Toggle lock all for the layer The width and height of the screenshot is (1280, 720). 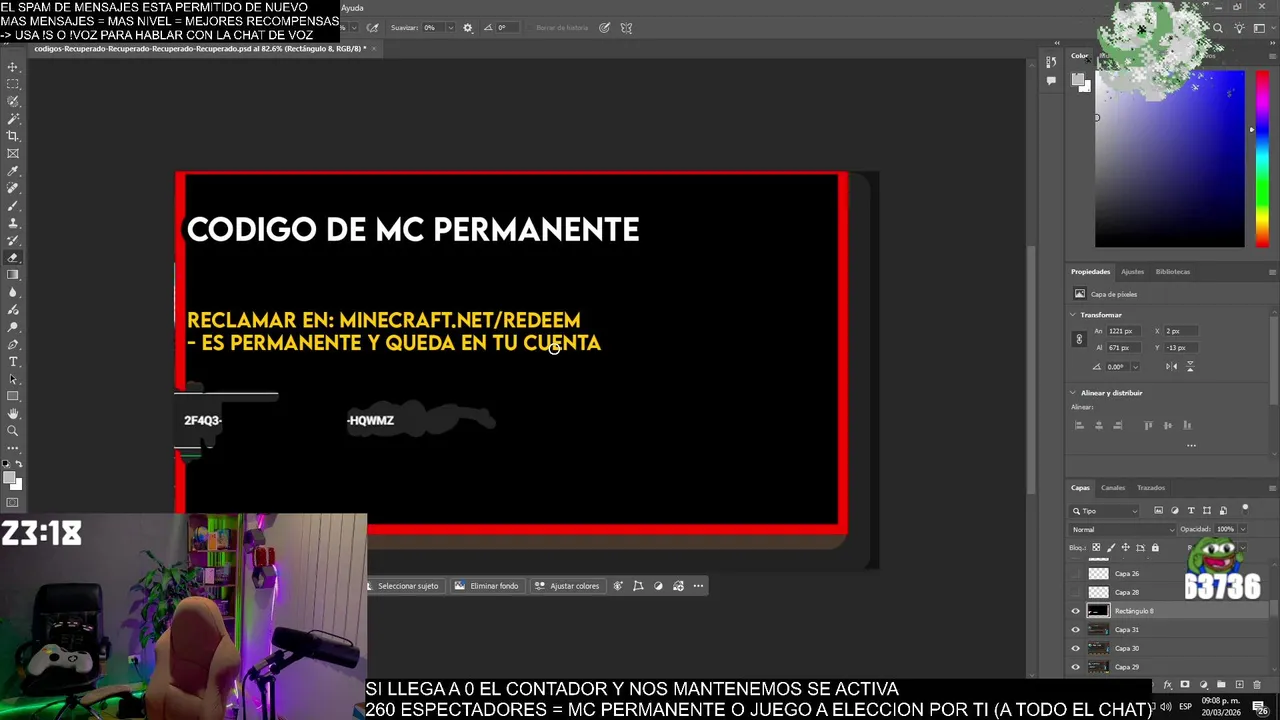1155,547
